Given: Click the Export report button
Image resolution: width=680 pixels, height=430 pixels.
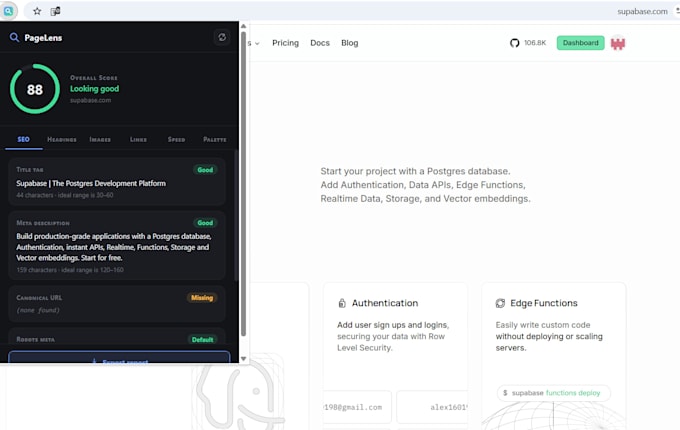Looking at the screenshot, I should 119,357.
